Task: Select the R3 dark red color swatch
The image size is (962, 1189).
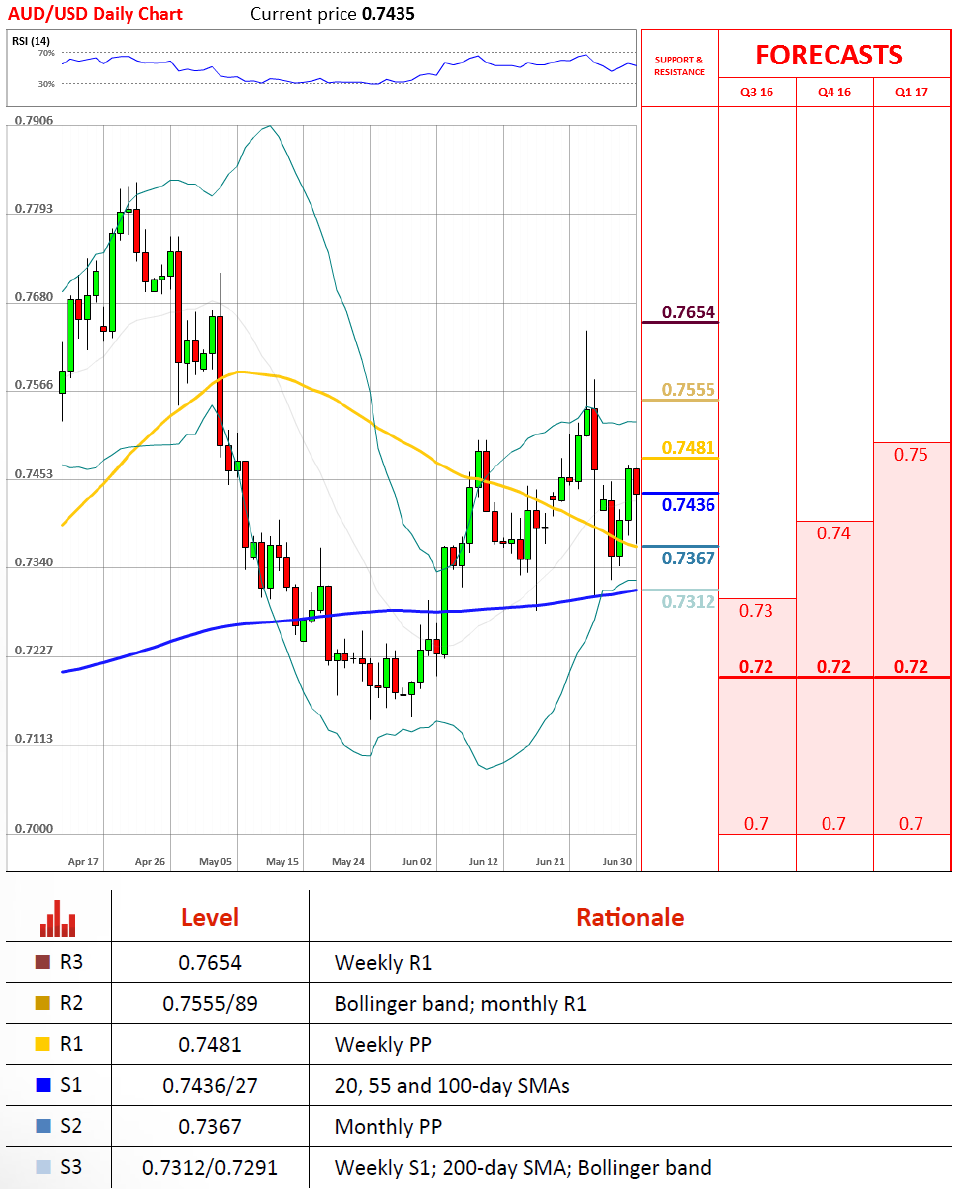Action: point(43,962)
